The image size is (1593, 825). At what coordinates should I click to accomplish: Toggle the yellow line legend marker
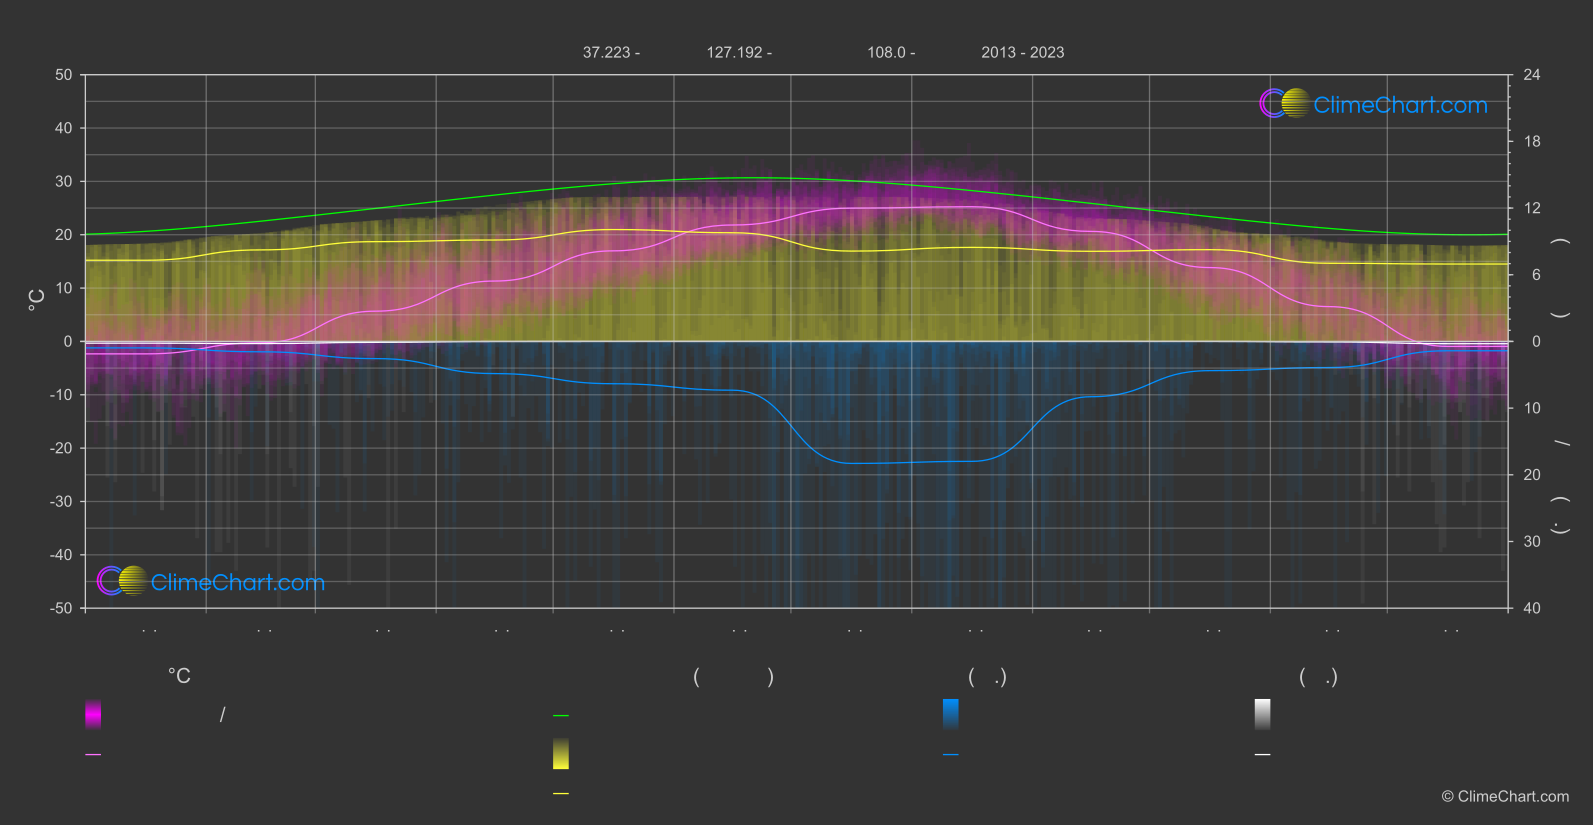tap(561, 794)
